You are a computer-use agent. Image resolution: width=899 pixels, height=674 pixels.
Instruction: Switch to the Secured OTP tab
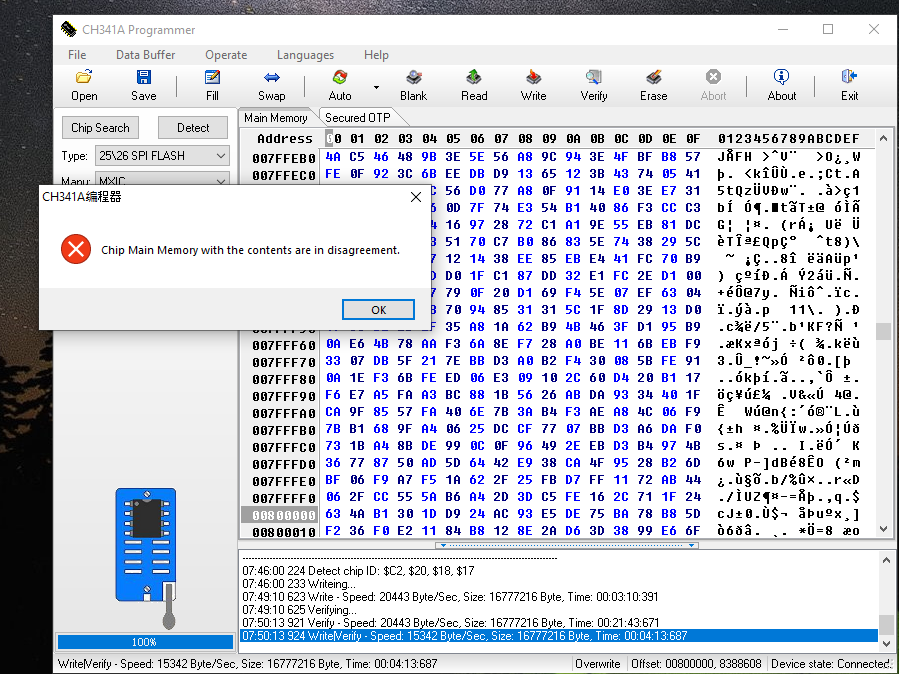pyautogui.click(x=358, y=118)
